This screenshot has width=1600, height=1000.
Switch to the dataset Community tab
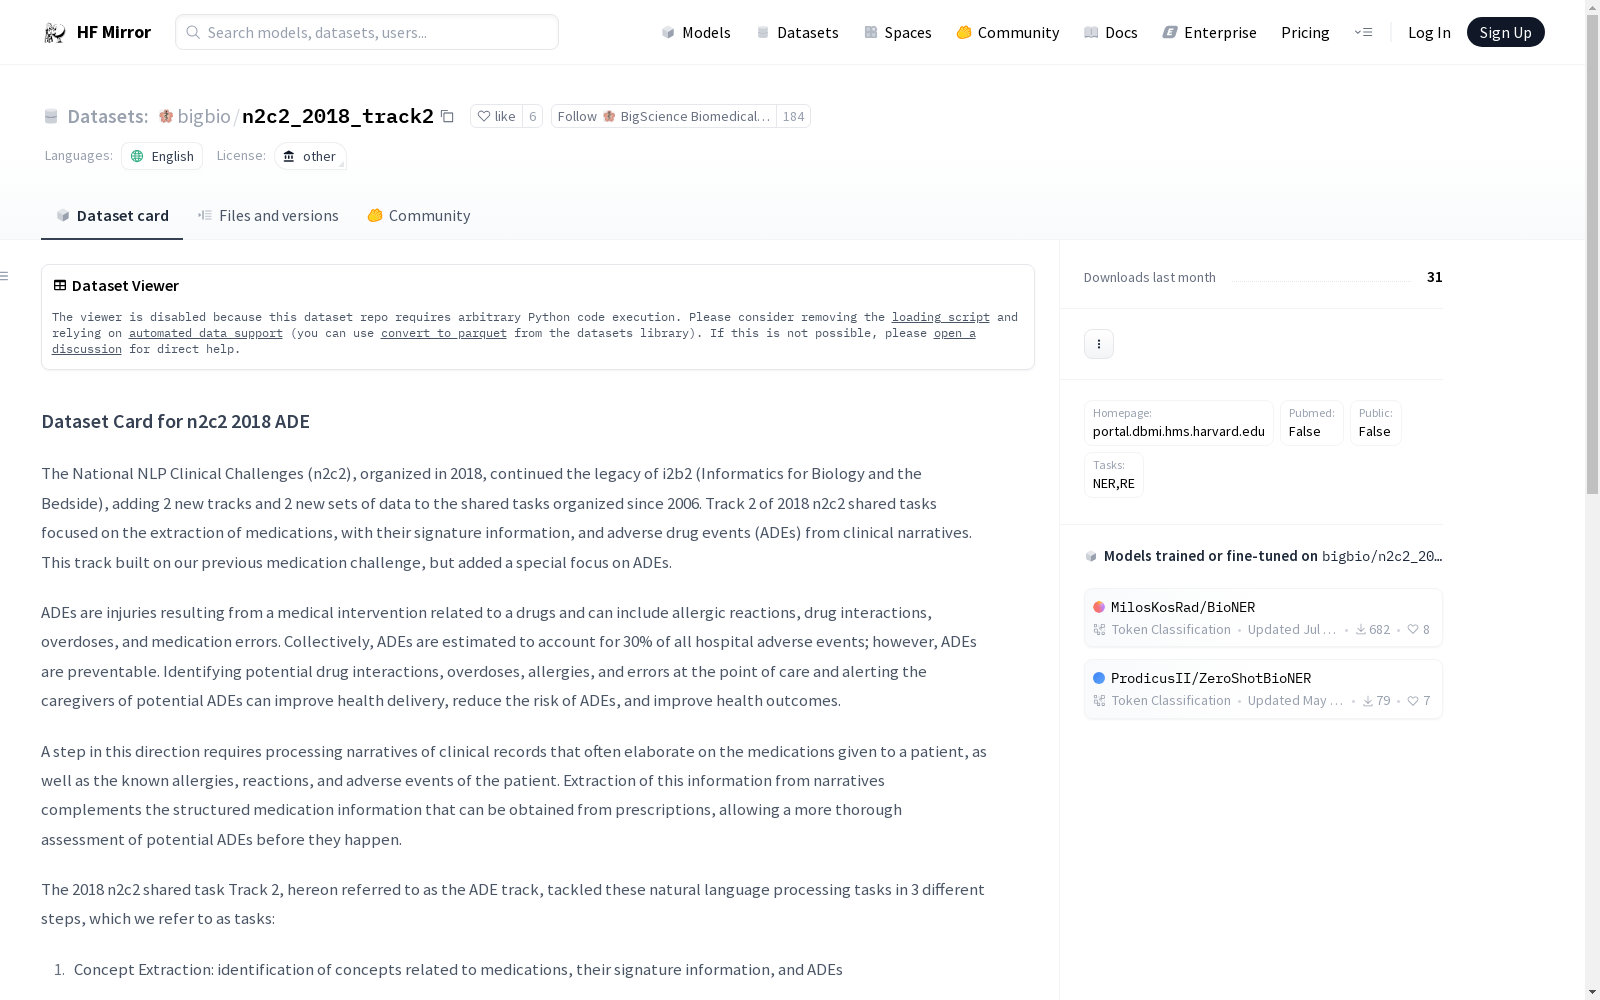419,216
